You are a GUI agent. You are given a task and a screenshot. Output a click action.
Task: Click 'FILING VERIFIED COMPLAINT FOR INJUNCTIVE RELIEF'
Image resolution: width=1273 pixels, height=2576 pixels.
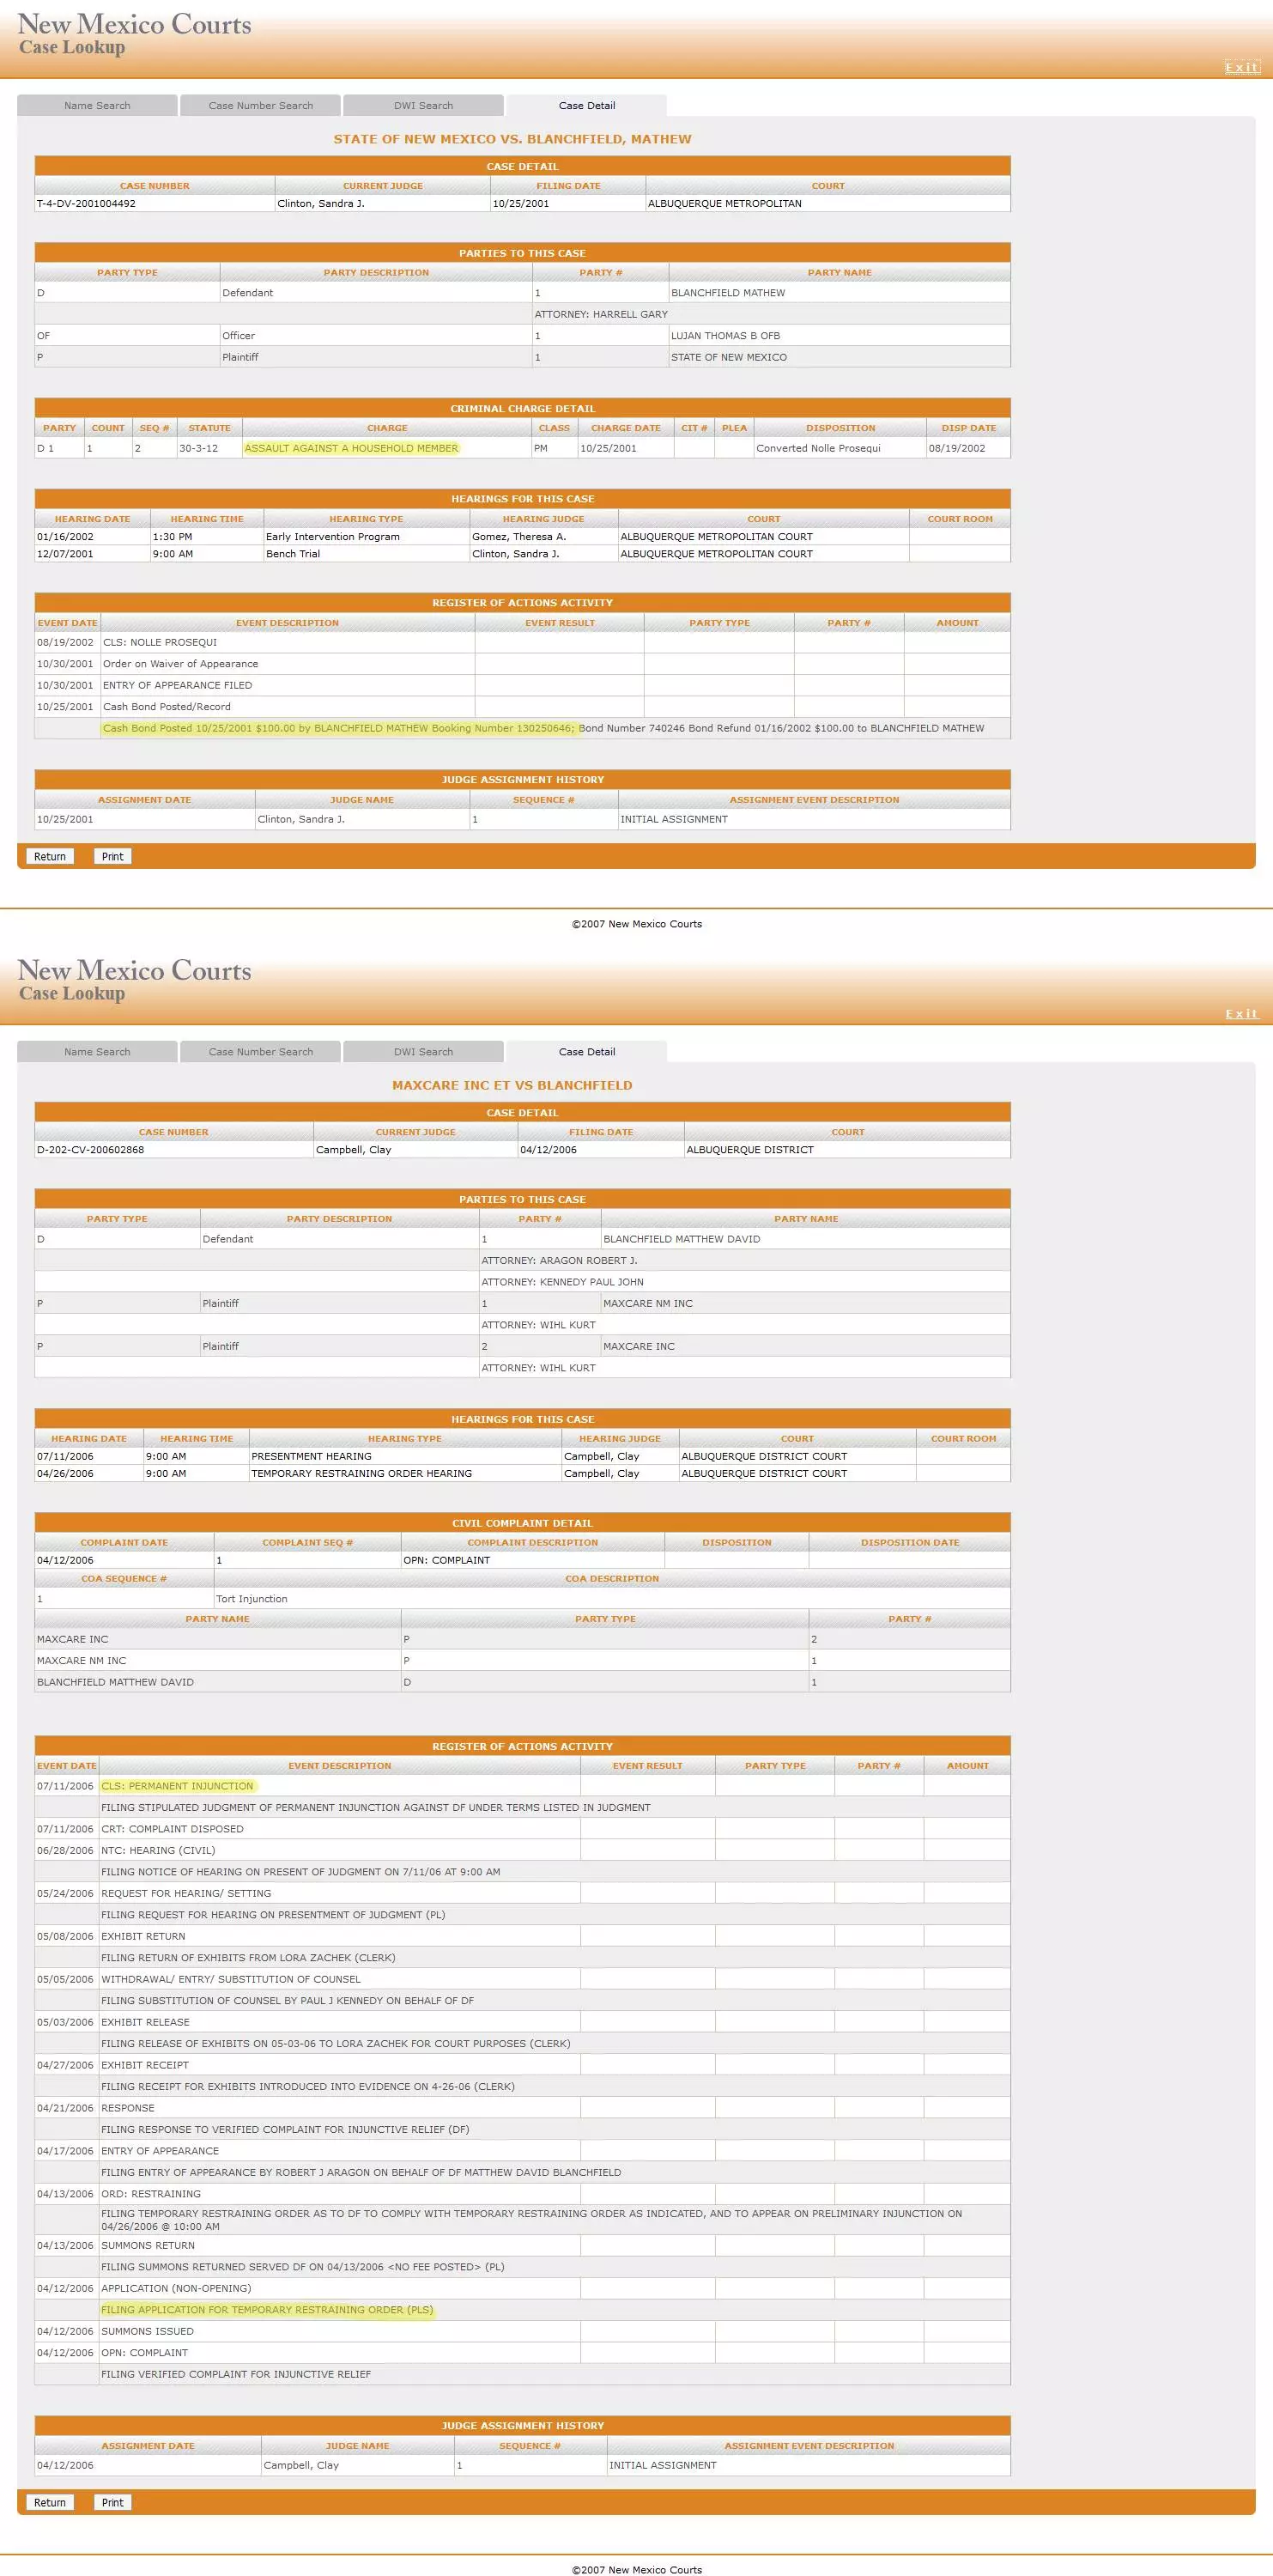coord(236,2374)
